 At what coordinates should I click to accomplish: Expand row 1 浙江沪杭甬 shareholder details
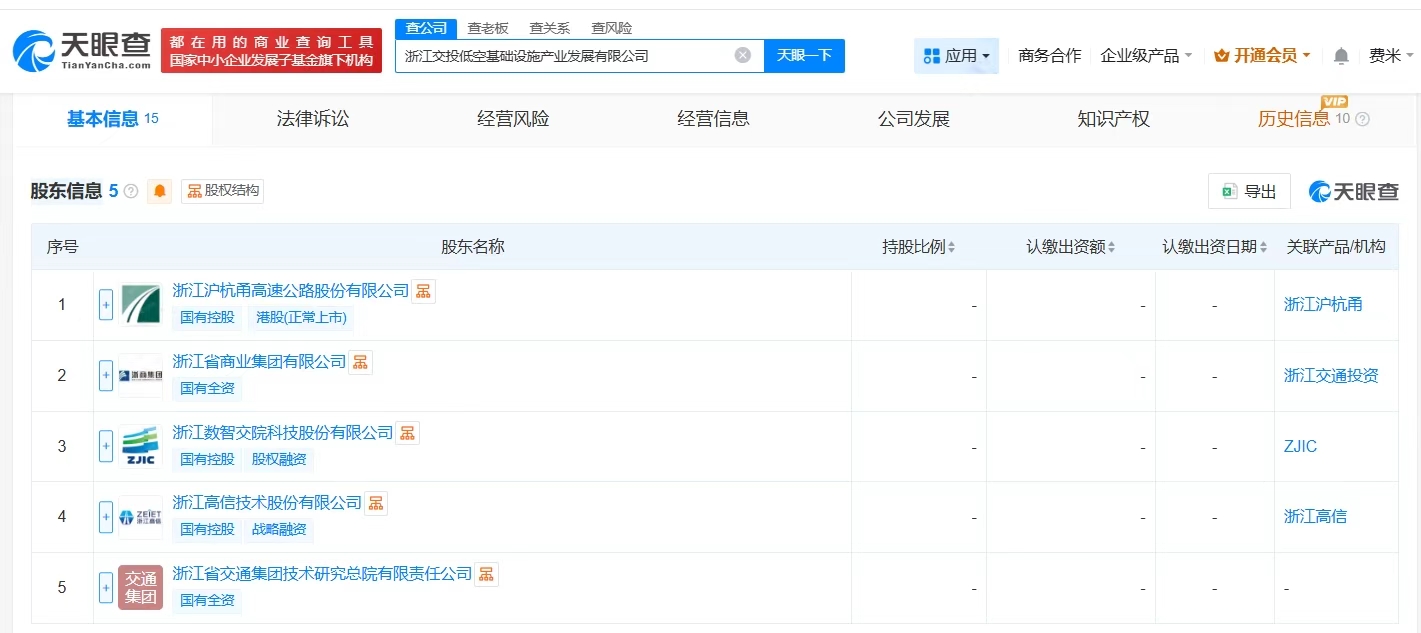106,305
